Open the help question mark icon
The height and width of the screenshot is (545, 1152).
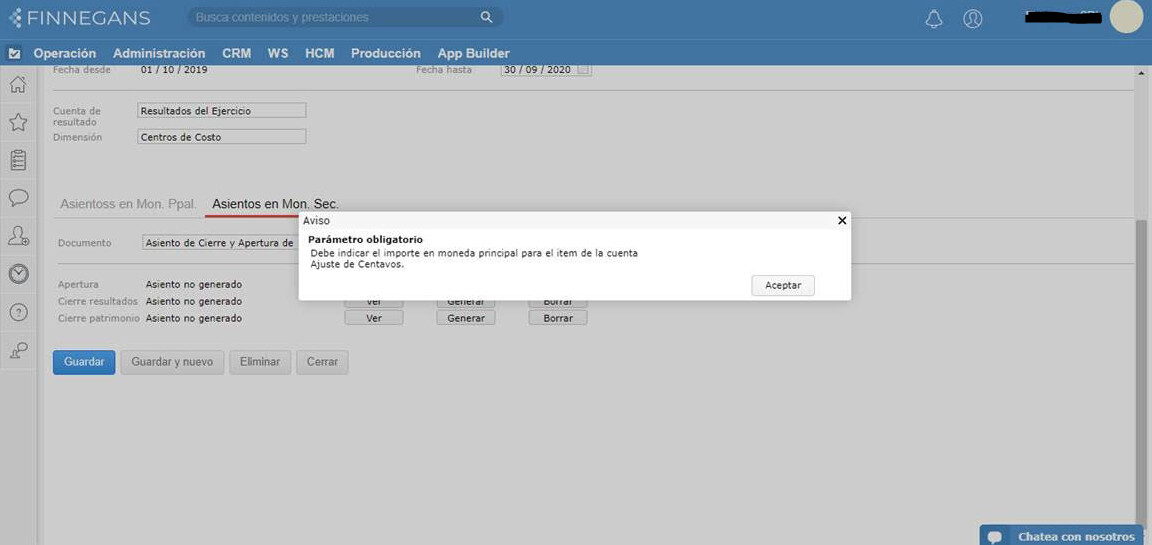pos(18,312)
